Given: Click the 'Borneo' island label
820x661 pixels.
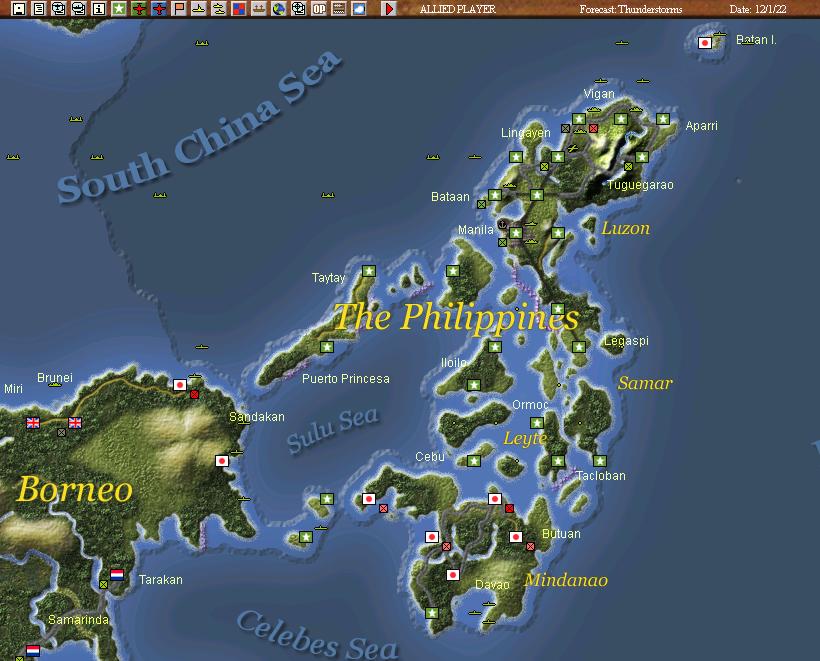Looking at the screenshot, I should [x=74, y=489].
